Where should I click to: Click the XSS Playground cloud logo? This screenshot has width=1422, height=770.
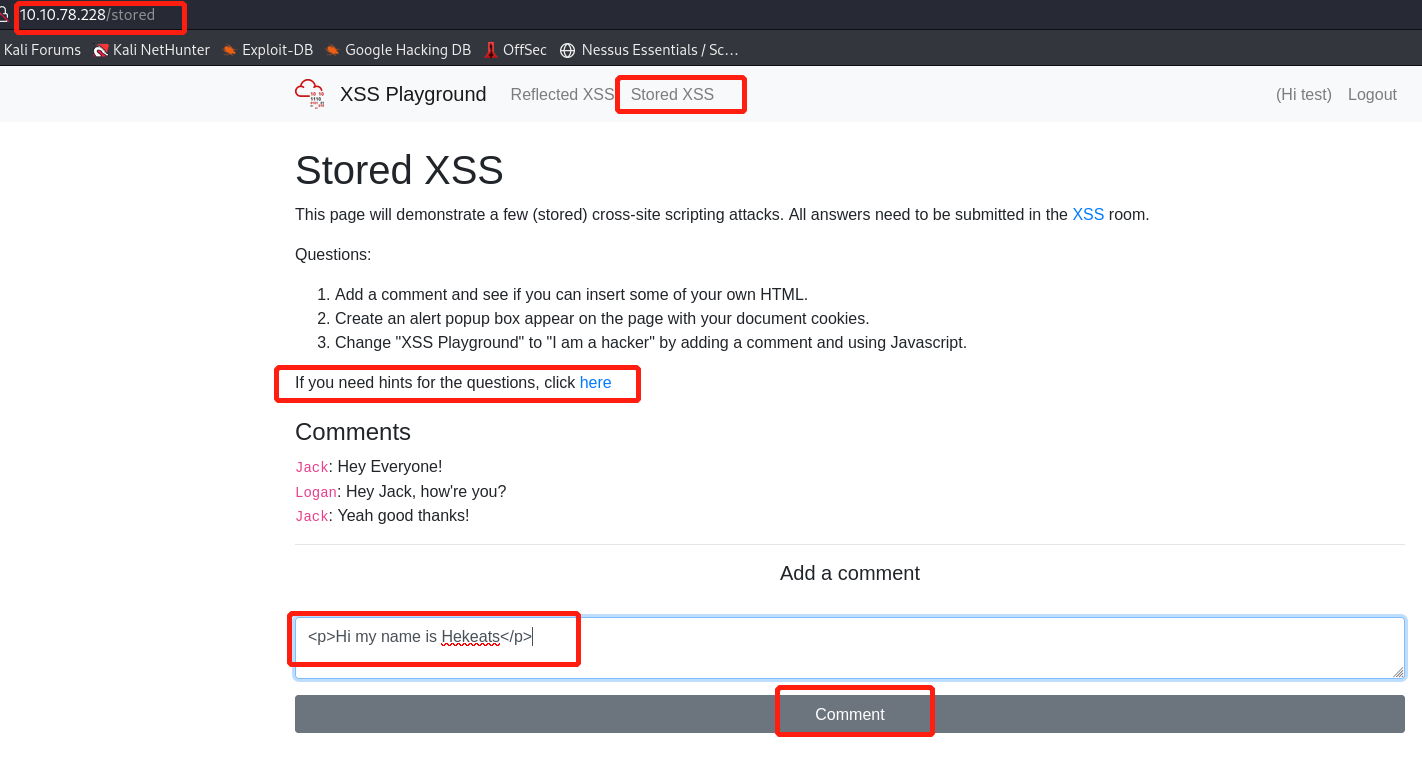click(310, 94)
